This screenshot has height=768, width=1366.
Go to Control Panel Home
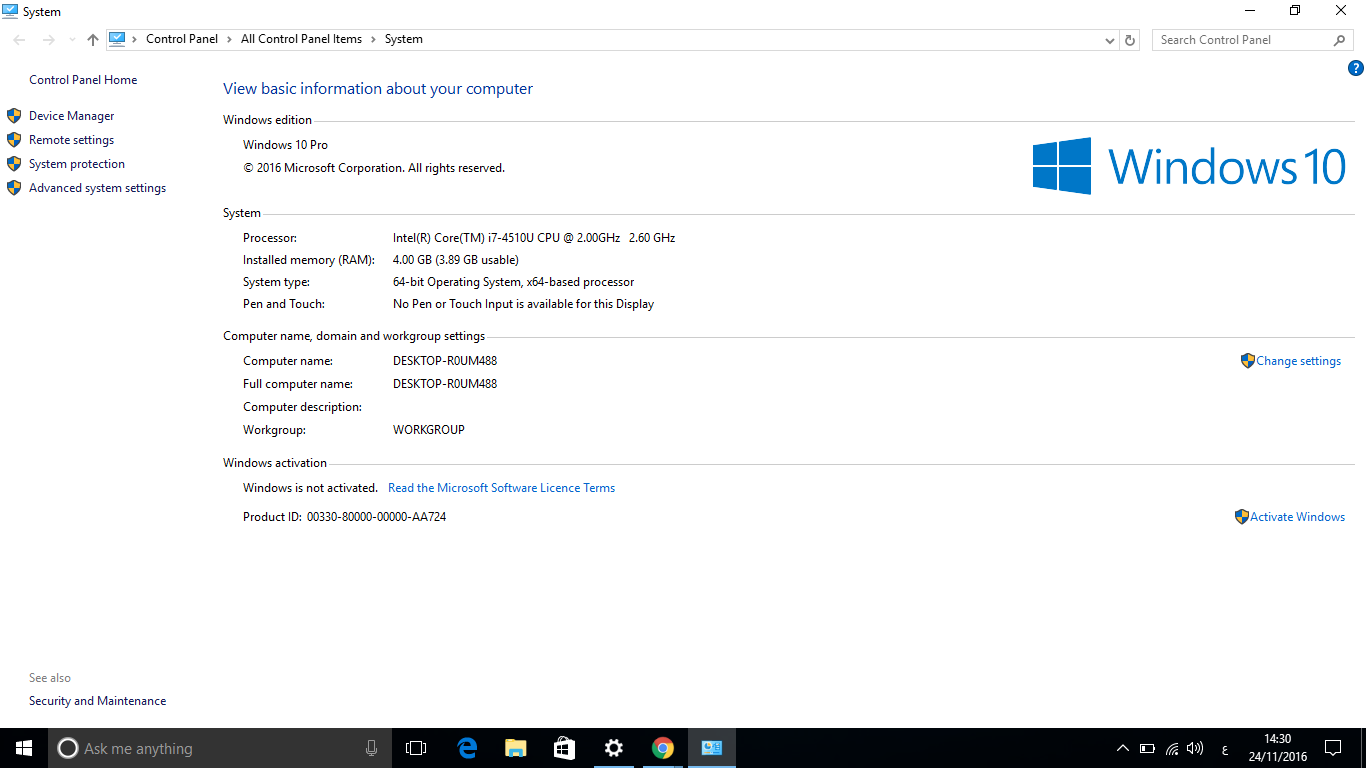(83, 80)
